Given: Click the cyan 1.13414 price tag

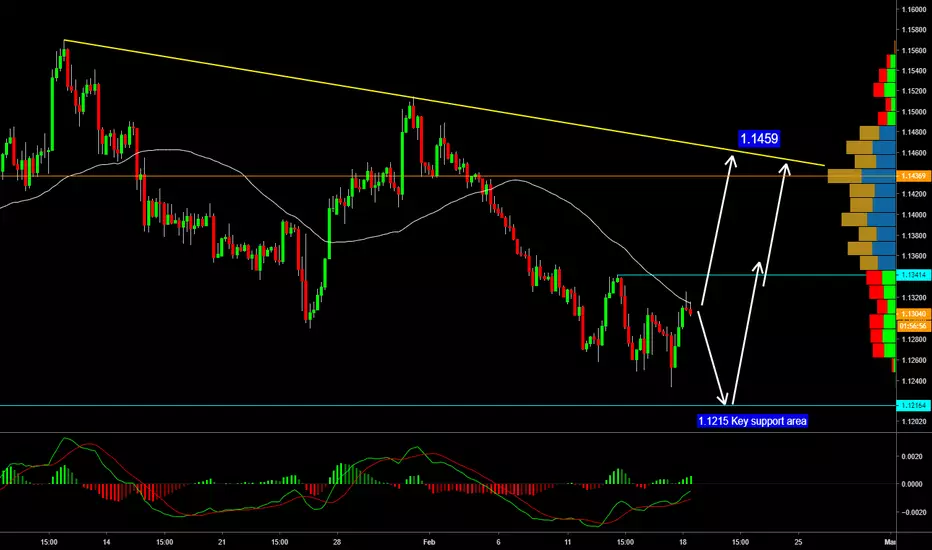Looking at the screenshot, I should [914, 275].
